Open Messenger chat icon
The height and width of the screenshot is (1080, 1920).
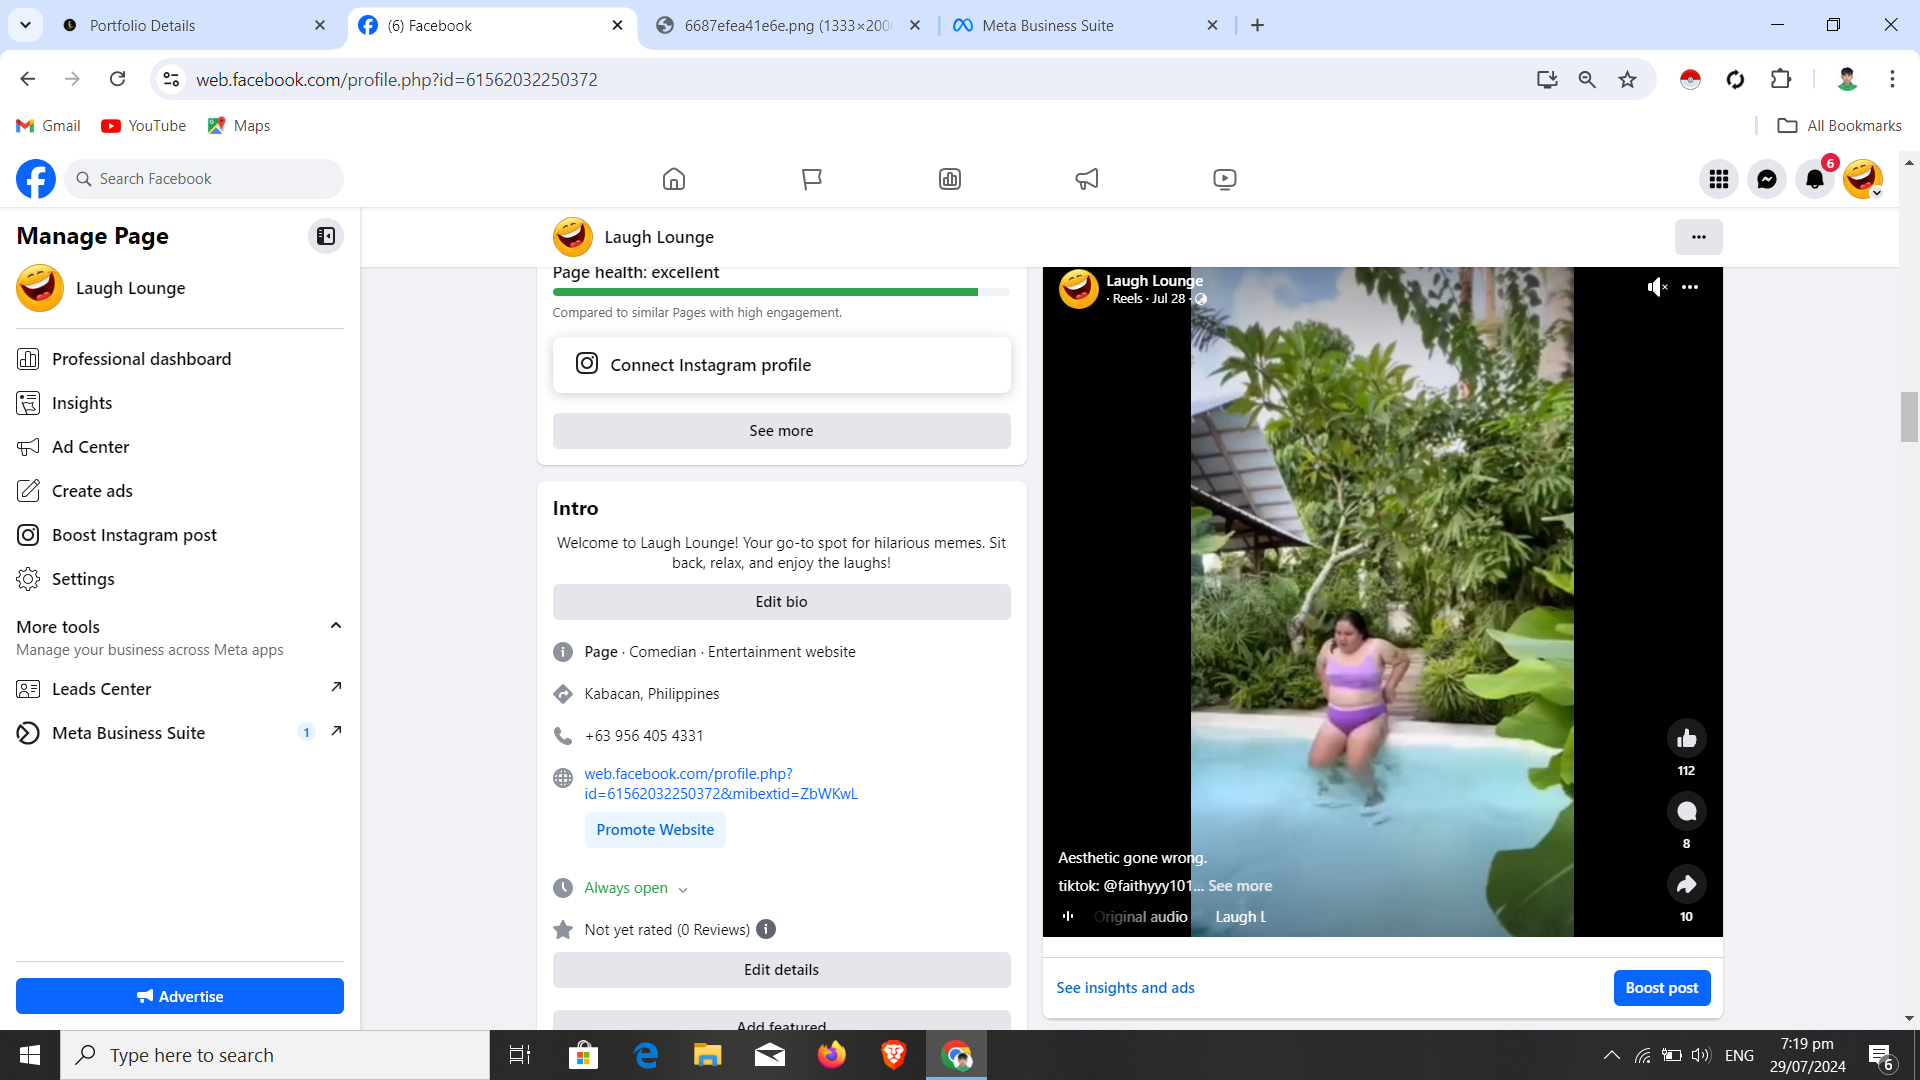tap(1766, 179)
